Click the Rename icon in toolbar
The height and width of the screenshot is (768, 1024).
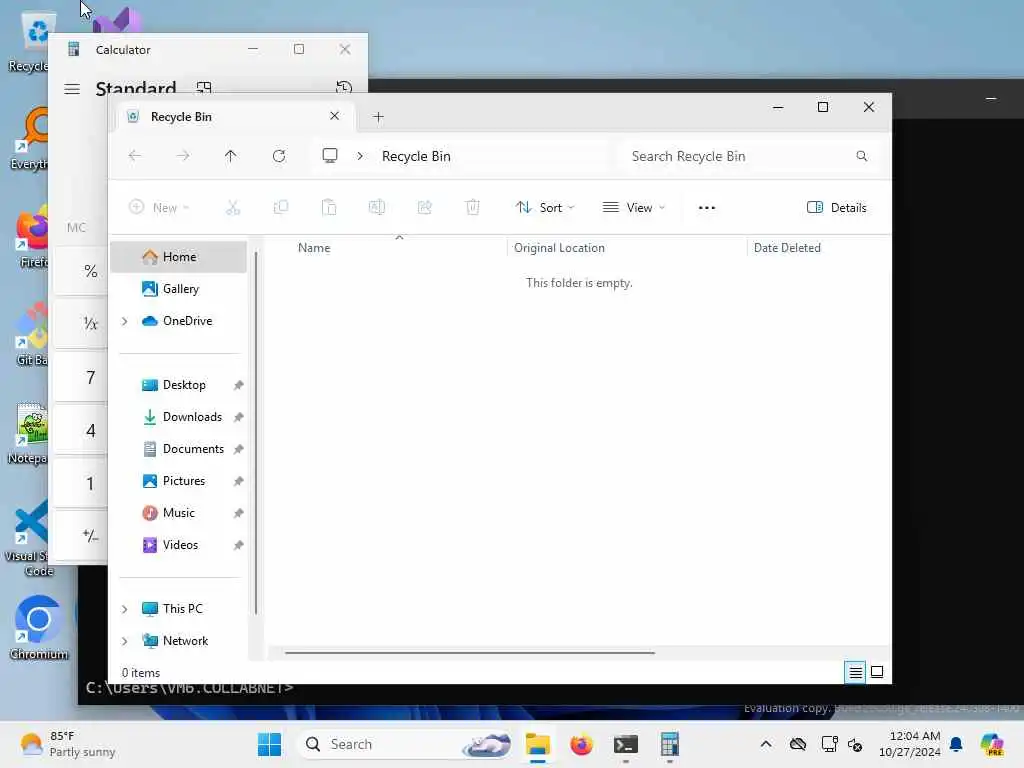(x=377, y=208)
